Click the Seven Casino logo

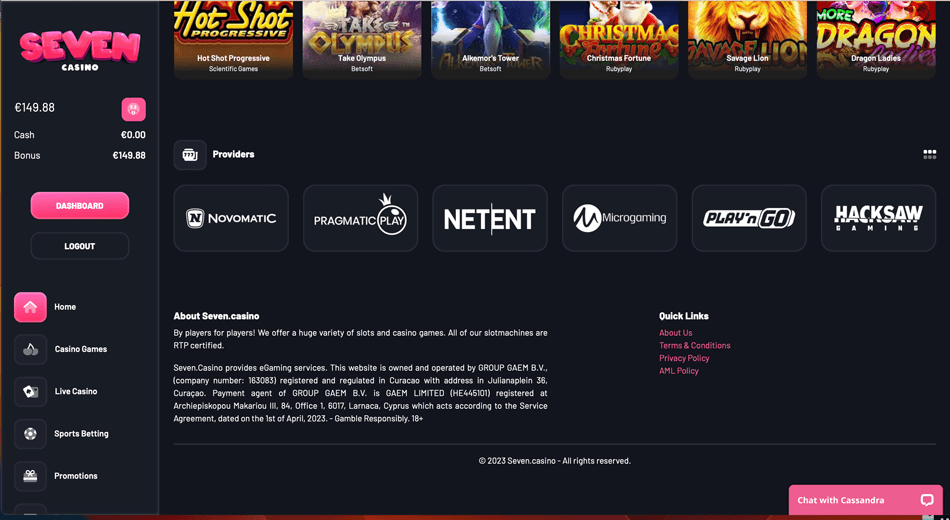click(79, 52)
